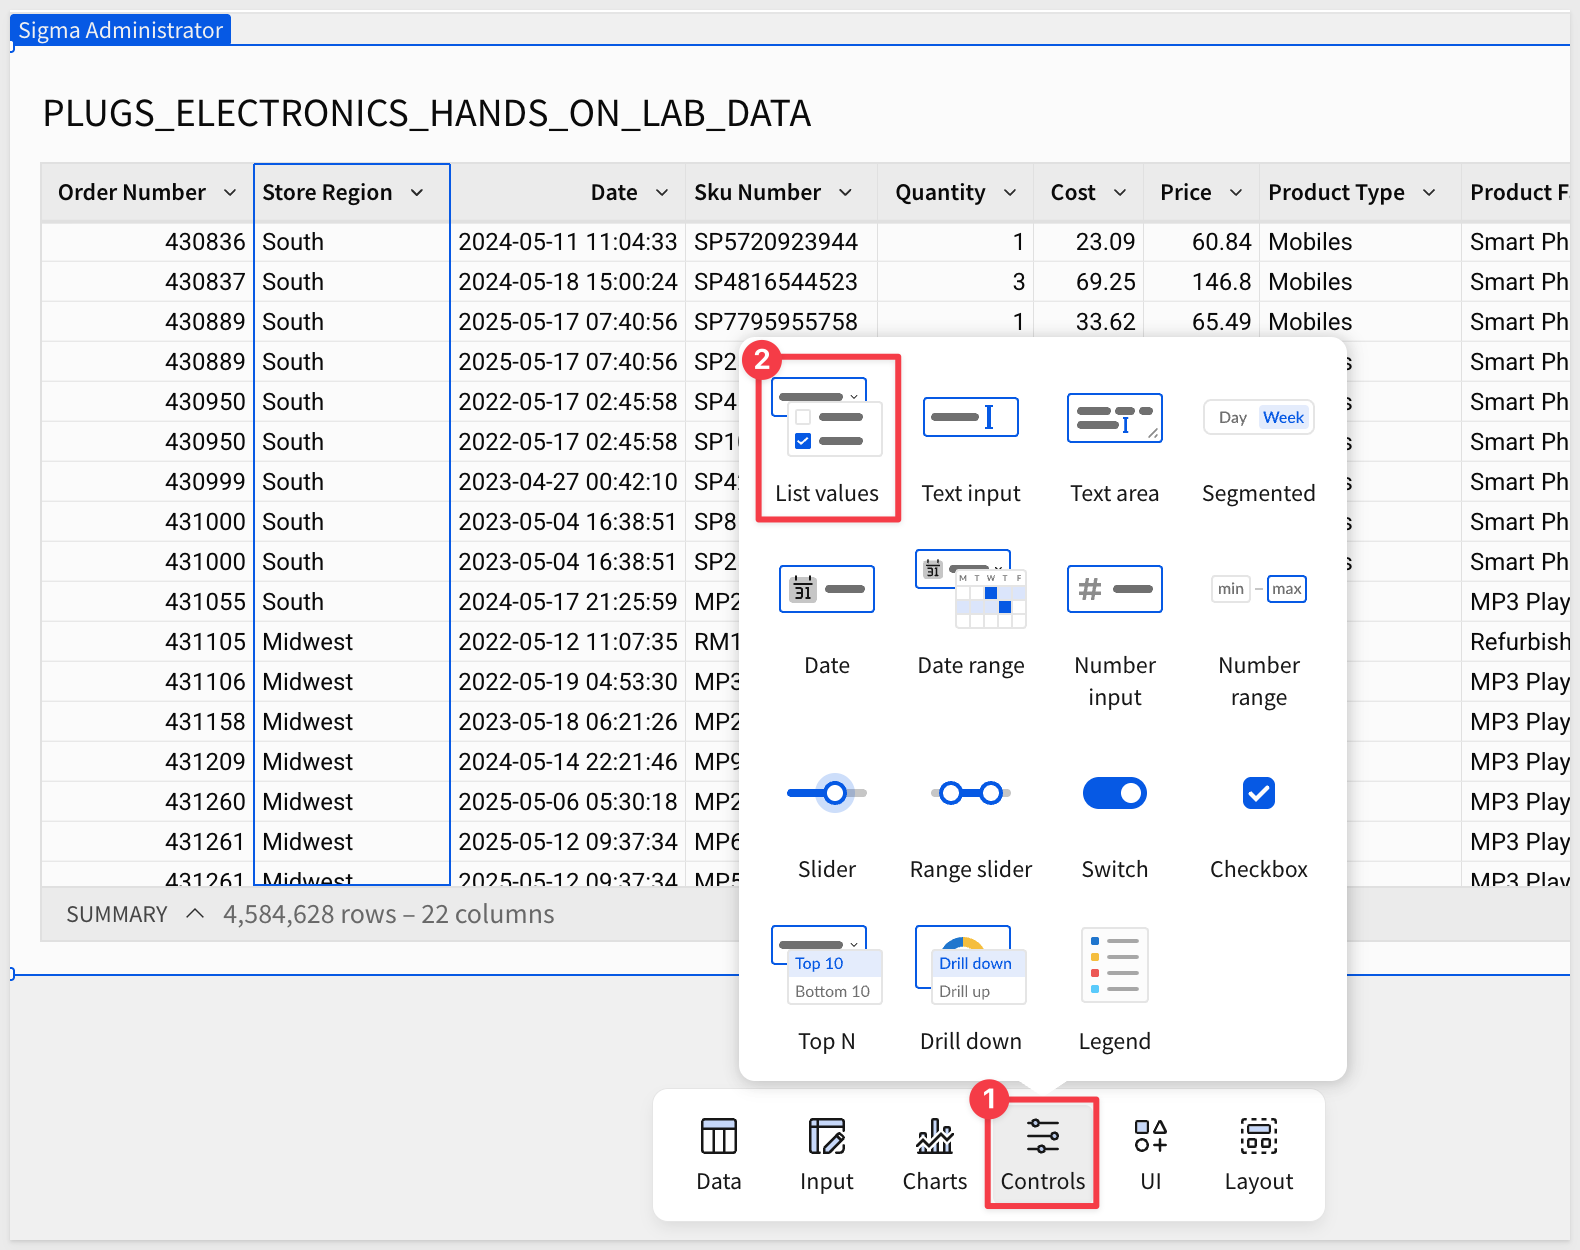
Task: Switch to the Layout toolbar tab
Action: pyautogui.click(x=1258, y=1155)
